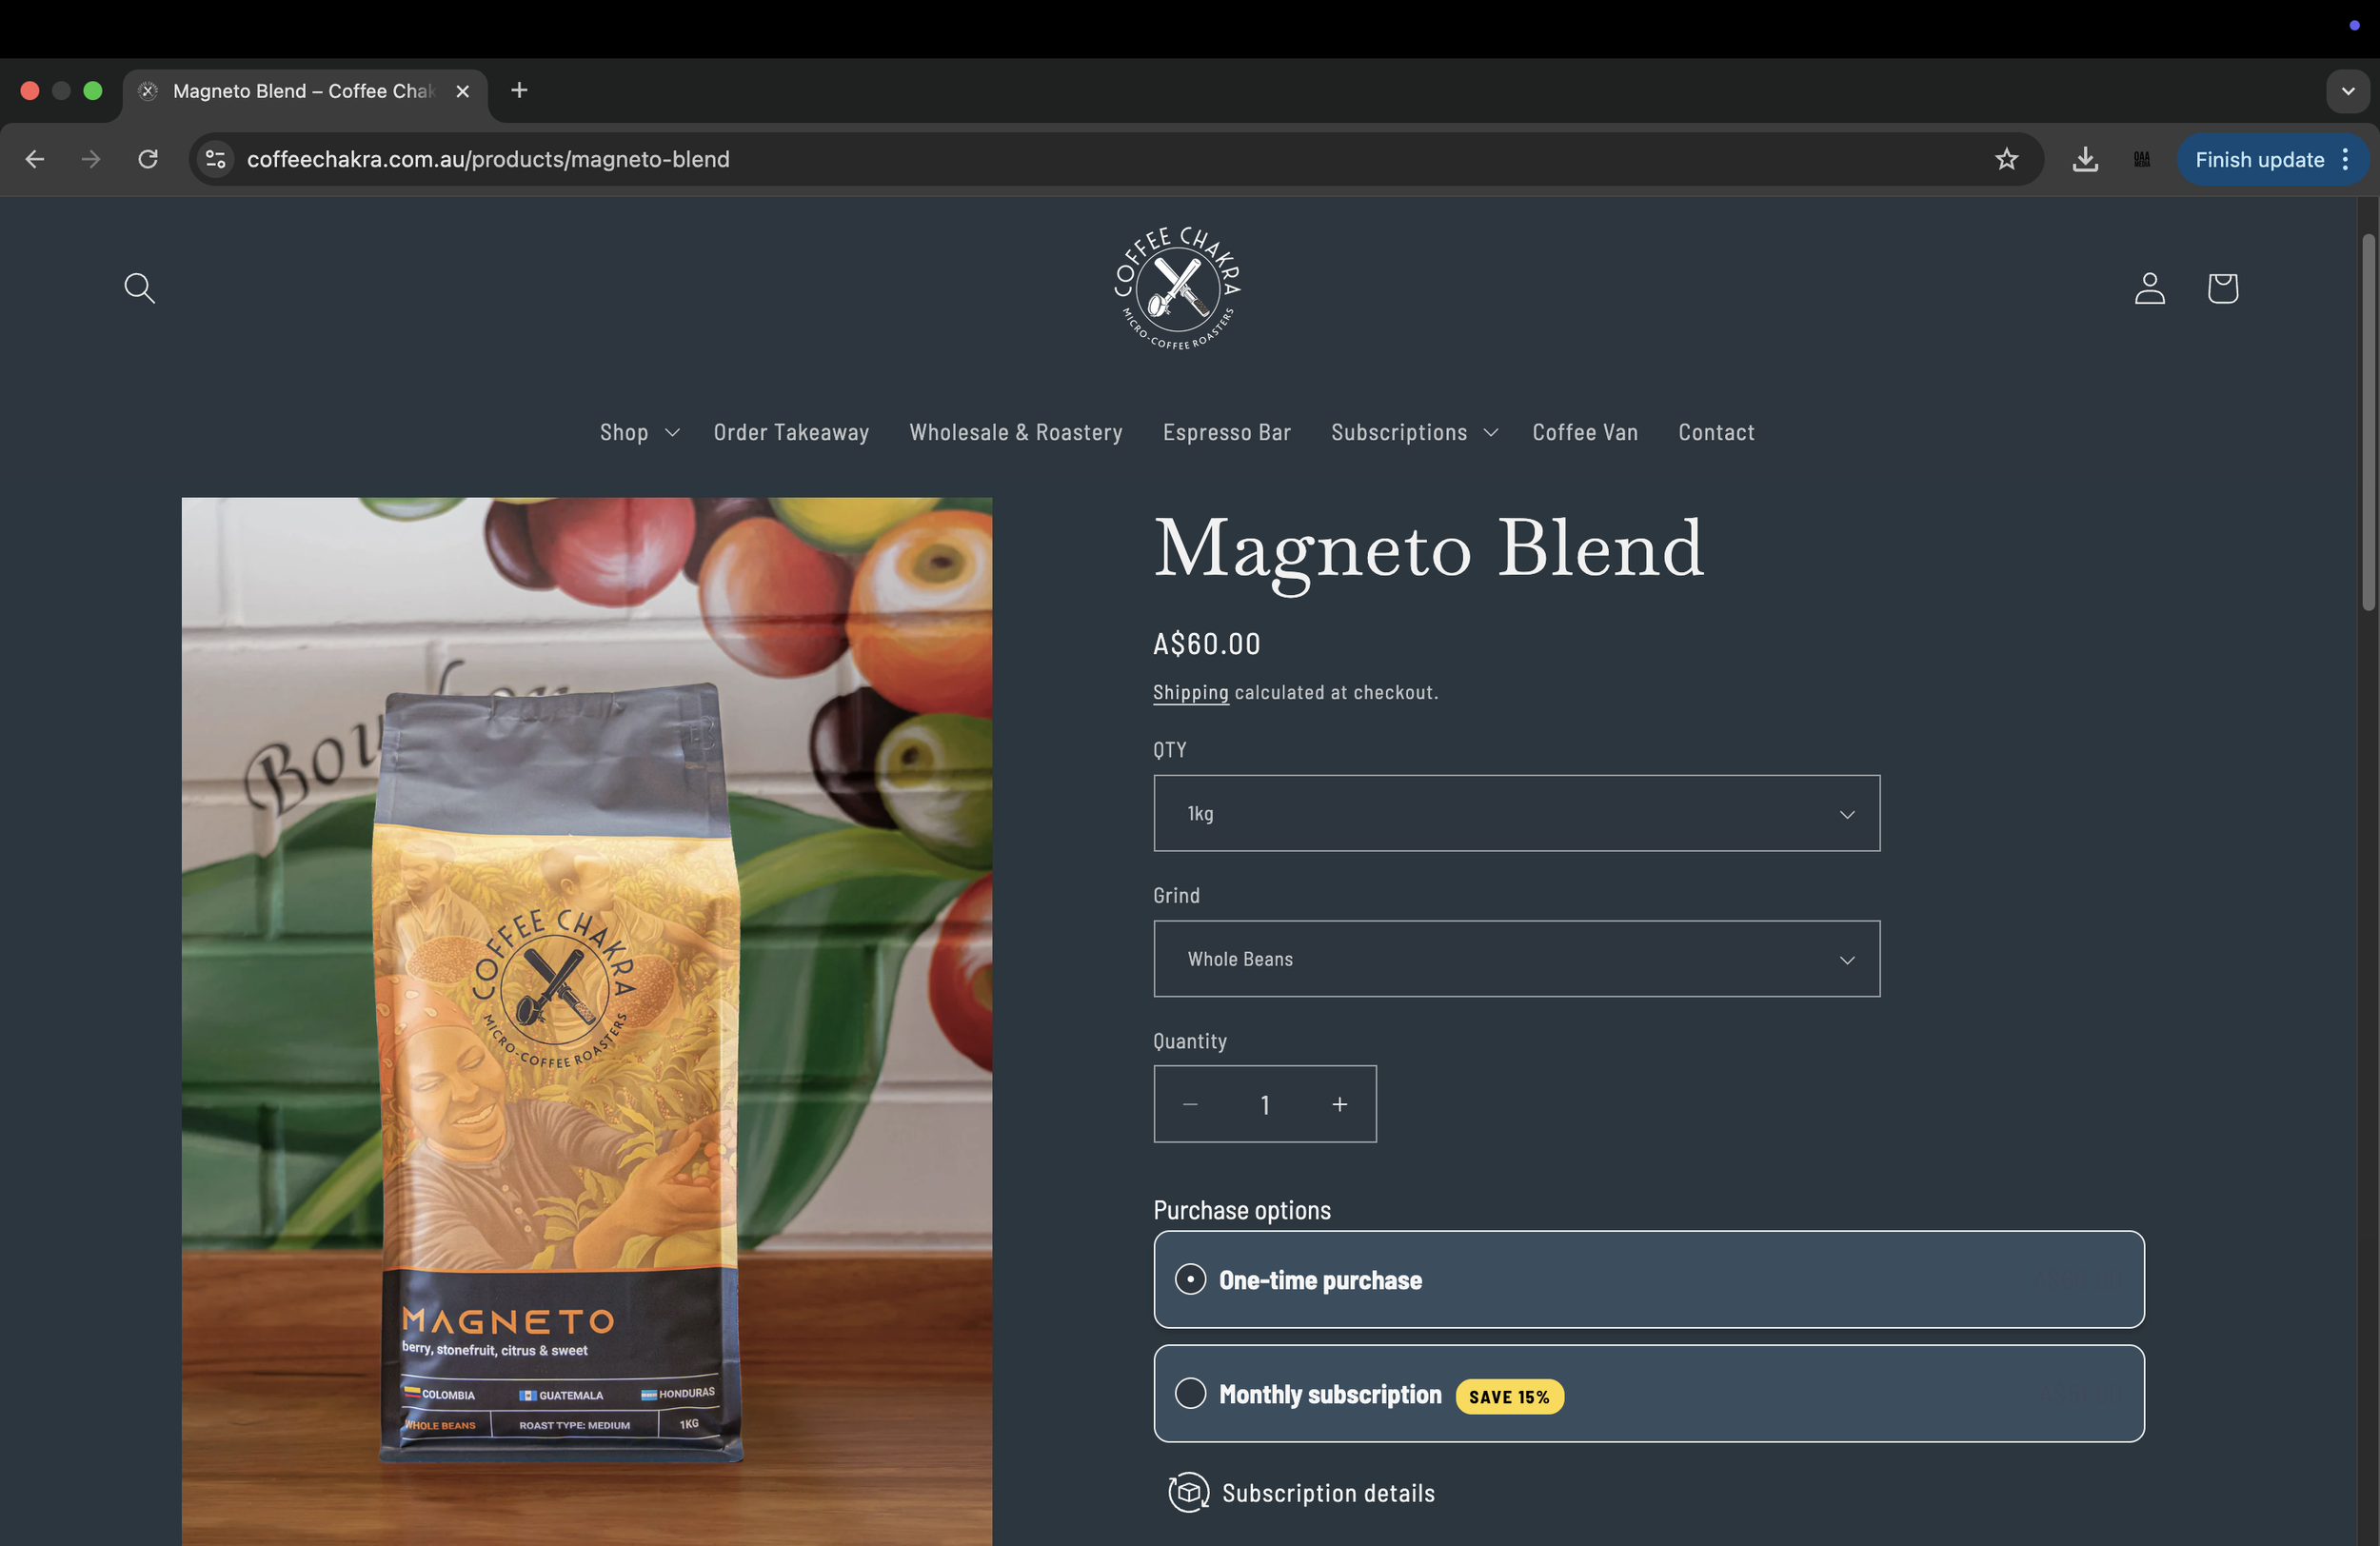Follow the Shipping policy link
2380x1546 pixels.
point(1190,692)
